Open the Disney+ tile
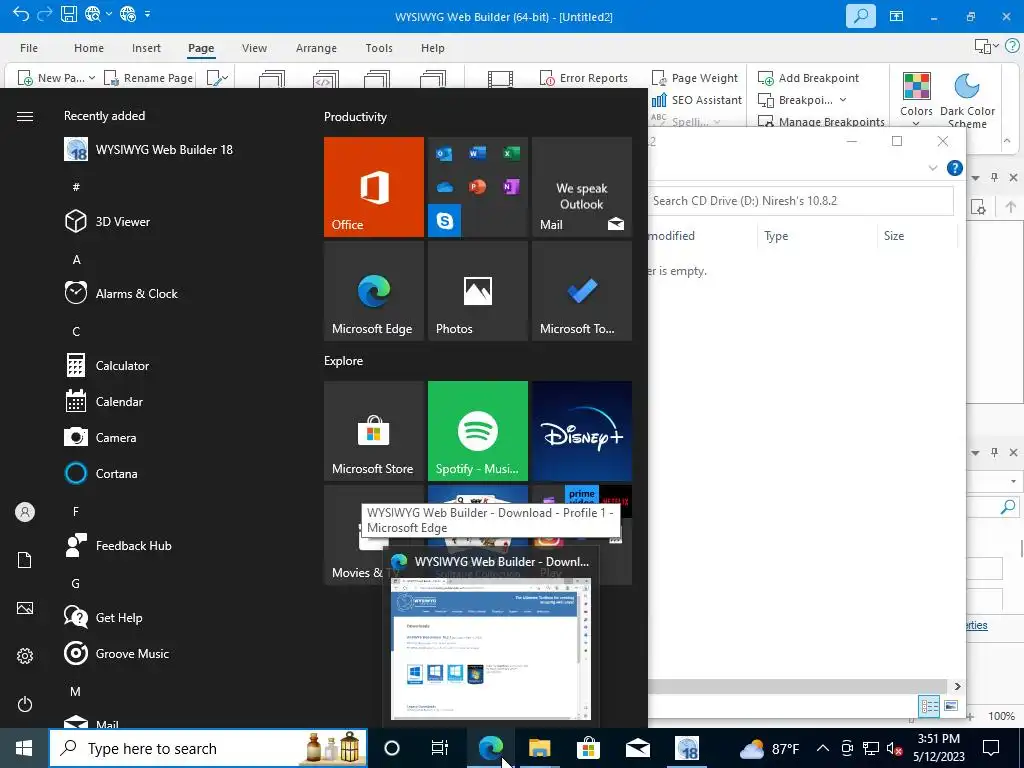 point(582,431)
